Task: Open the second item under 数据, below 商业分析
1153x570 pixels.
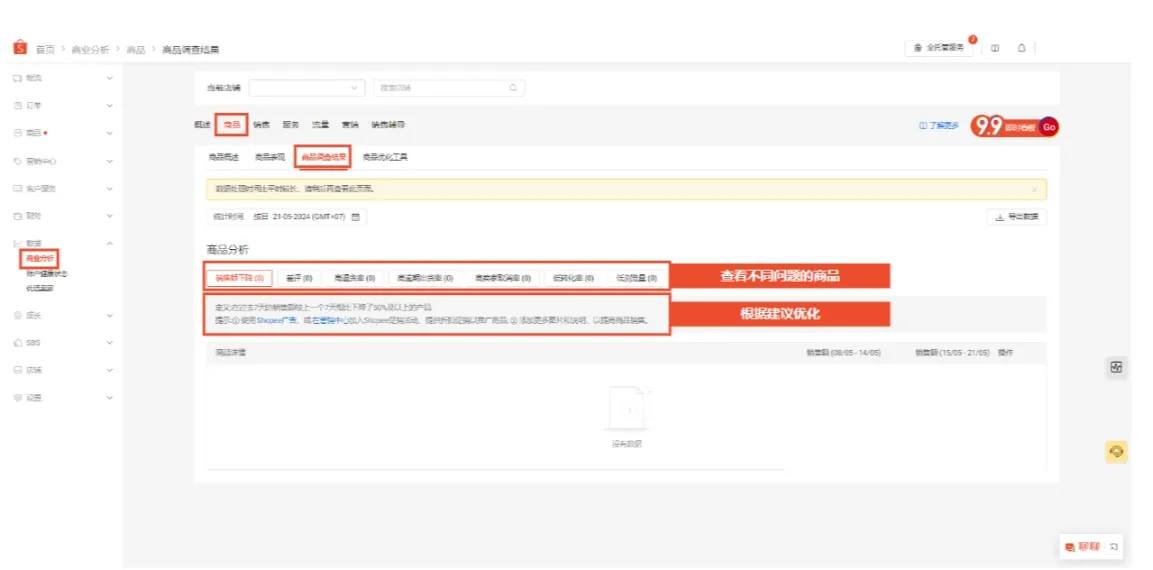Action: click(46, 274)
